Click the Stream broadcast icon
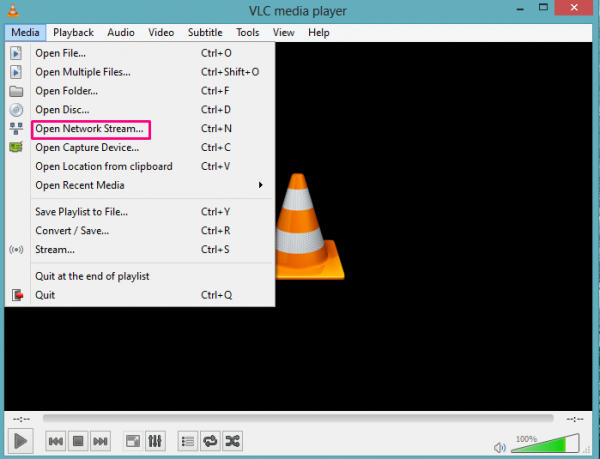Image resolution: width=600 pixels, height=459 pixels. coord(16,250)
